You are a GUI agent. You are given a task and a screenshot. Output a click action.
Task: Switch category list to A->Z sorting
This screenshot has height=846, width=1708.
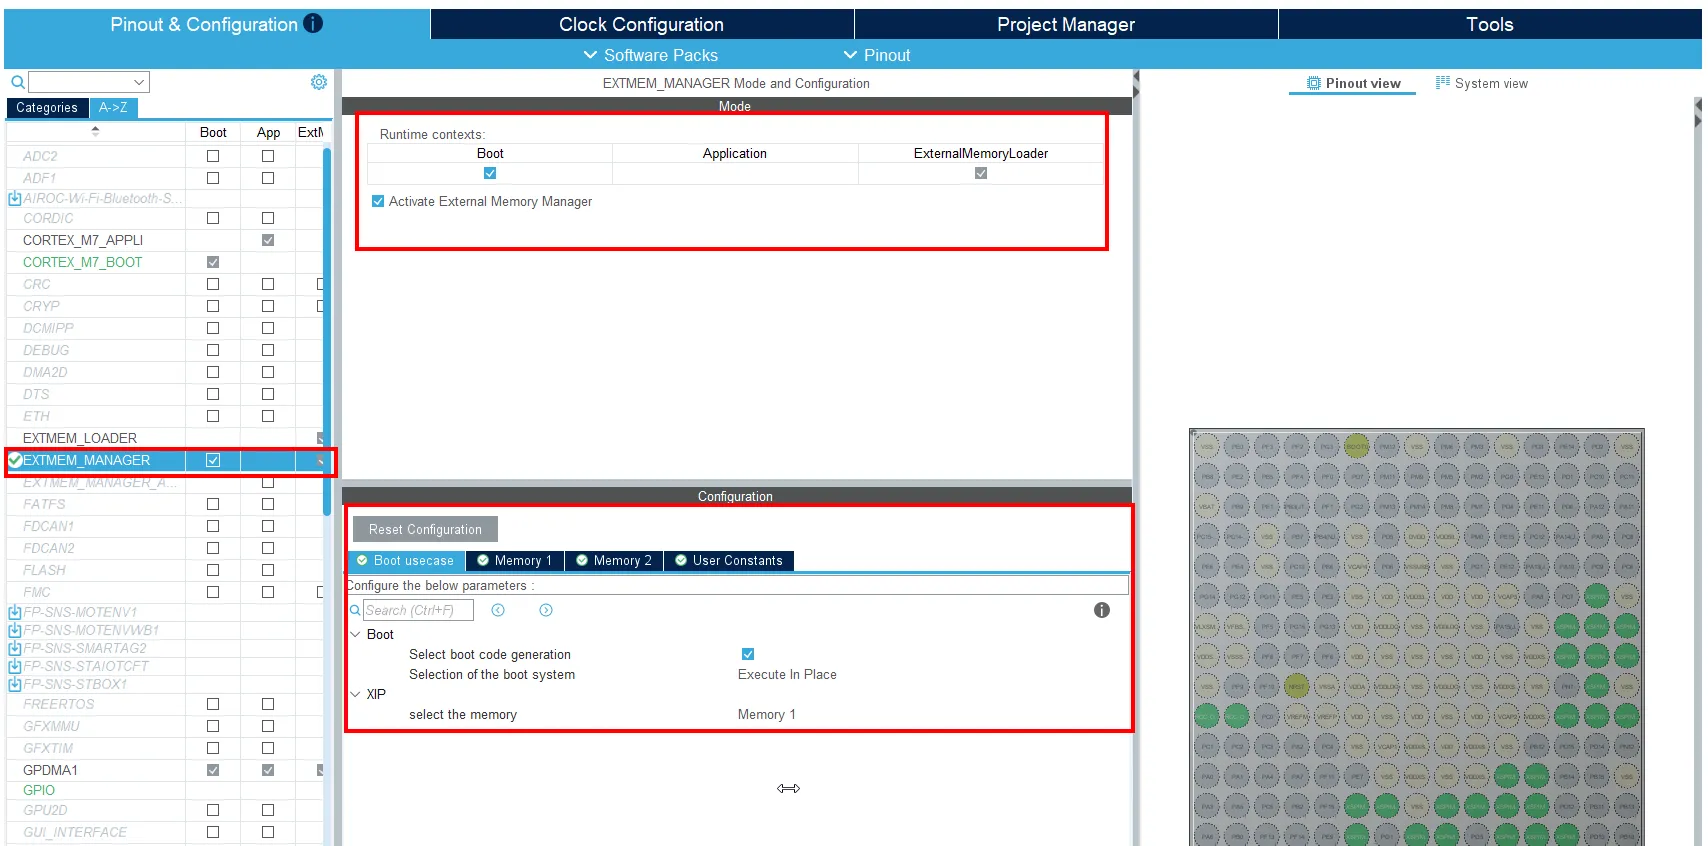[x=113, y=107]
